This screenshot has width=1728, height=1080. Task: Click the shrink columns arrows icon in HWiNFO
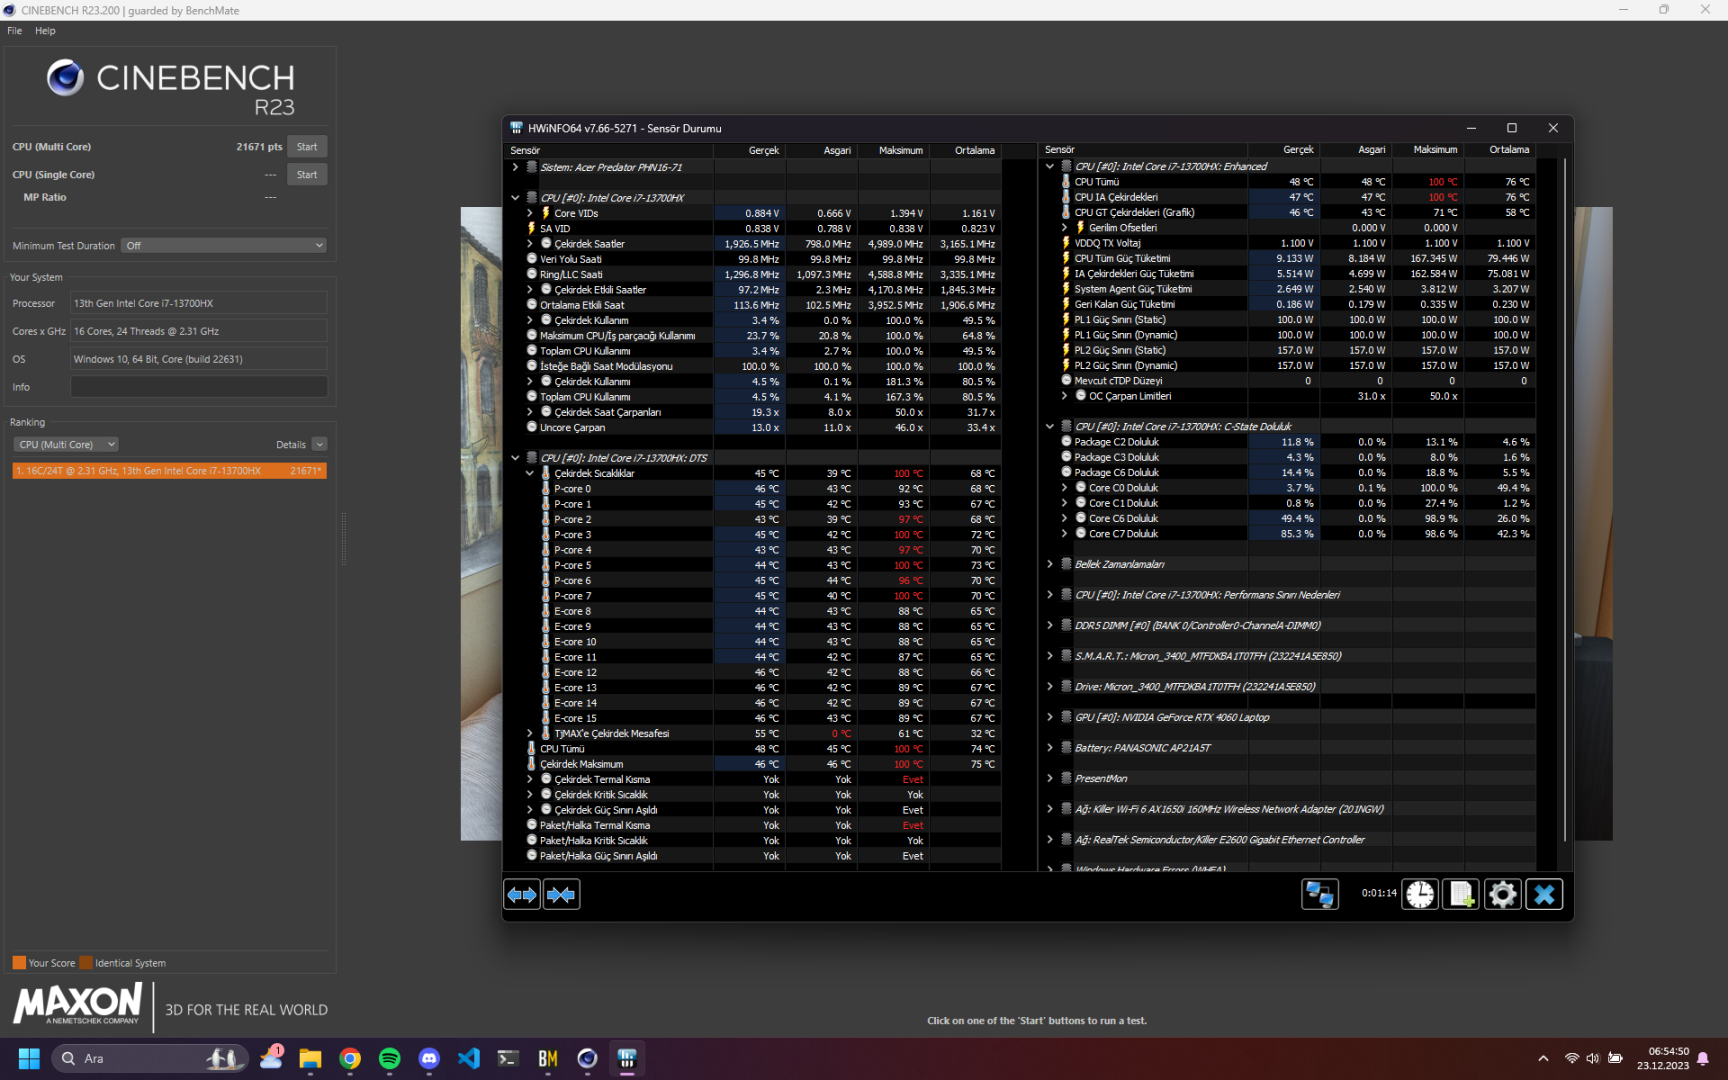561,894
